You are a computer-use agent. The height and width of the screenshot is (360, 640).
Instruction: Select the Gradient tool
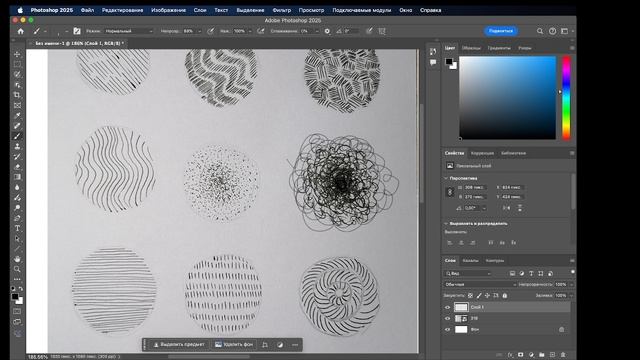click(17, 177)
